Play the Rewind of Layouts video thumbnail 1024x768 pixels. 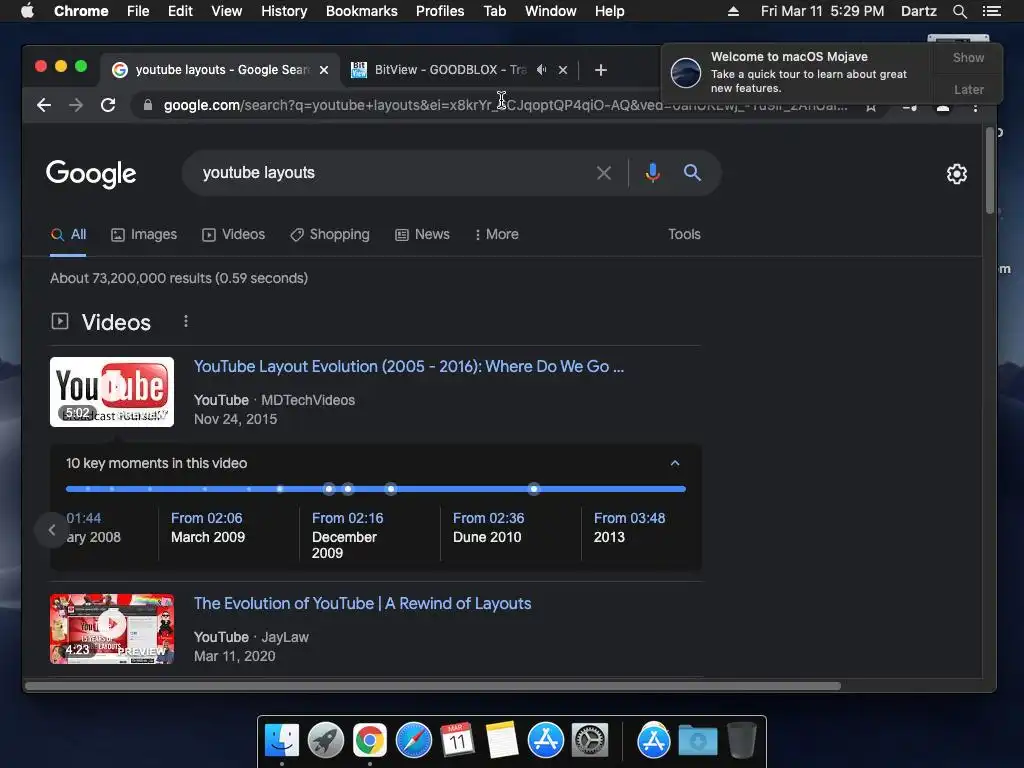112,629
